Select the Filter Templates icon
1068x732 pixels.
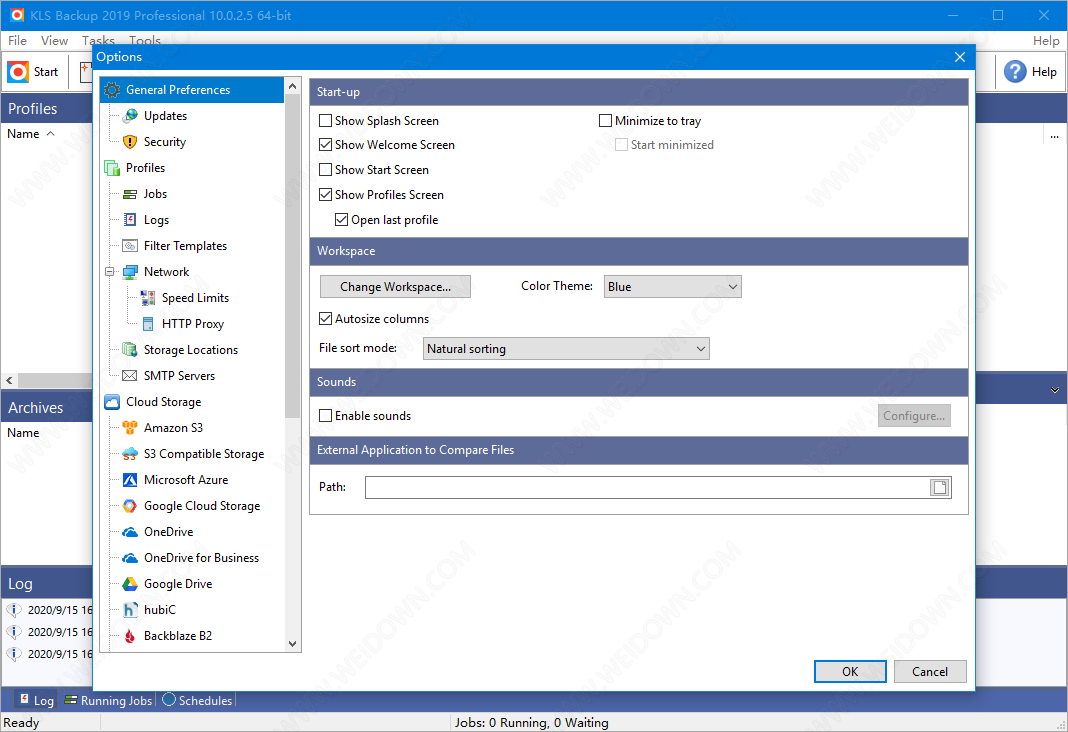tap(130, 246)
